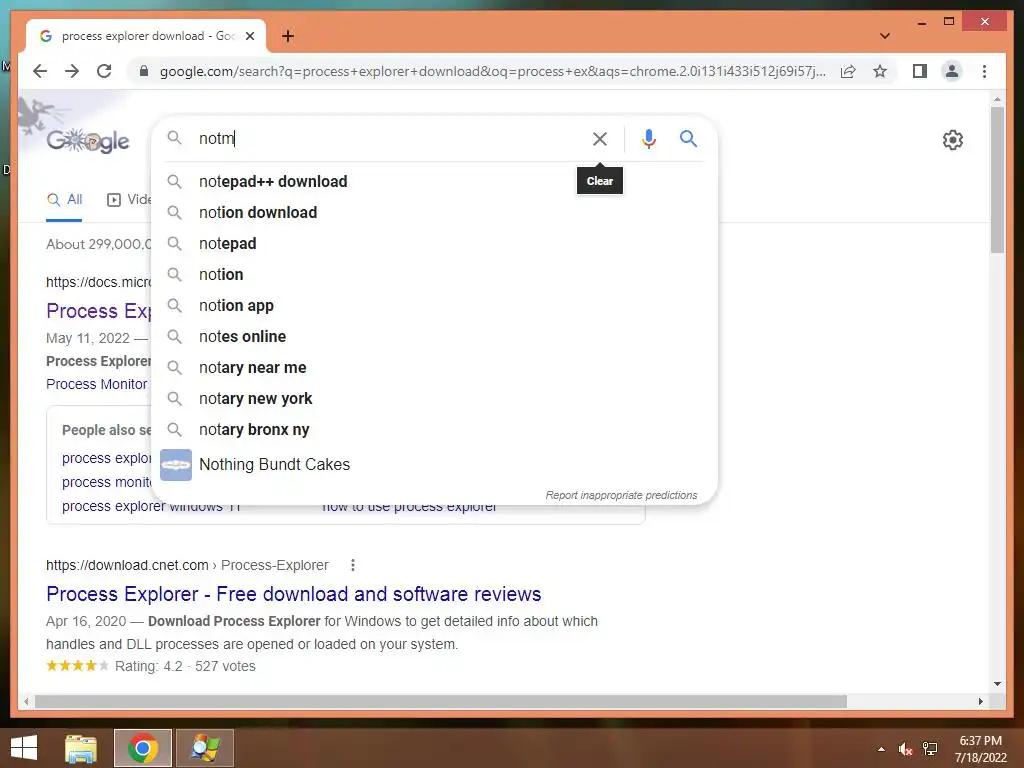
Task: Open Chrome three-dot menu
Action: click(x=984, y=71)
